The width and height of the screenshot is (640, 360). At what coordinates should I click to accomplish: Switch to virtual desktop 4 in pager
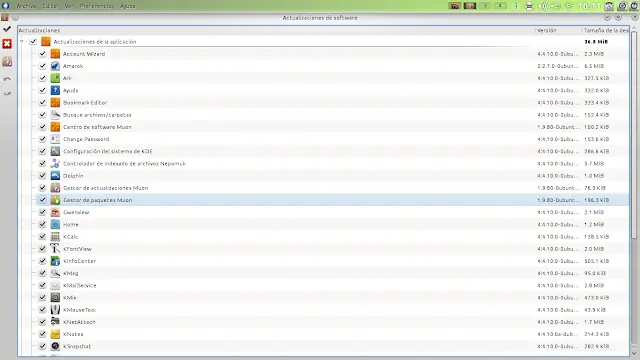pos(500,6)
